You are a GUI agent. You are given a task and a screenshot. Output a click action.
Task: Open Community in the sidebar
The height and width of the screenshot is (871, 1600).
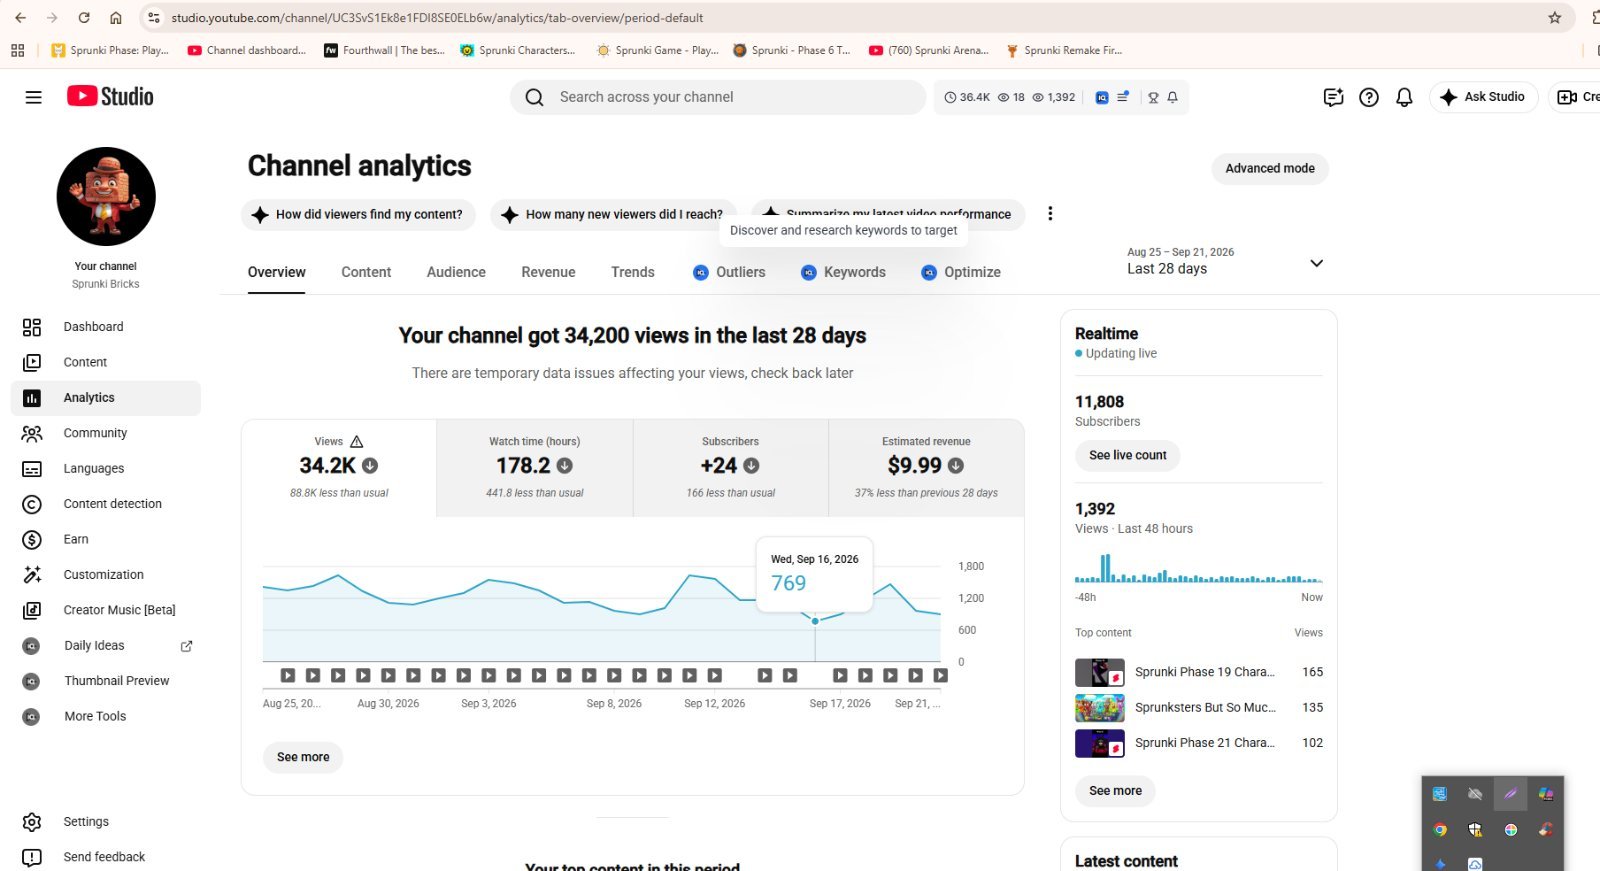[105, 433]
